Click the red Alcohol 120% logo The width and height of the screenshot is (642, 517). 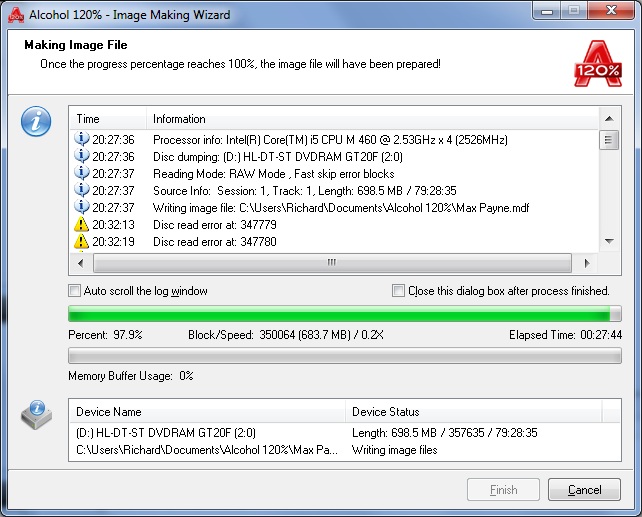pyautogui.click(x=598, y=63)
